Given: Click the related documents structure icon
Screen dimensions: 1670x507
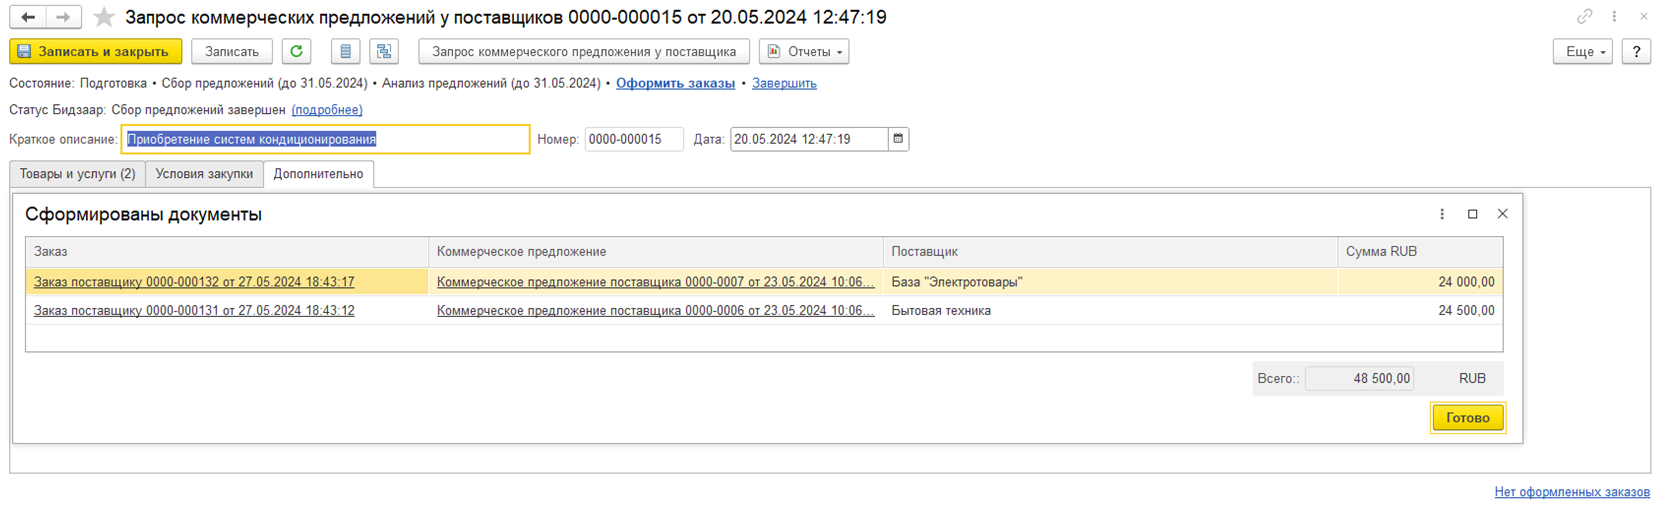Looking at the screenshot, I should (384, 51).
